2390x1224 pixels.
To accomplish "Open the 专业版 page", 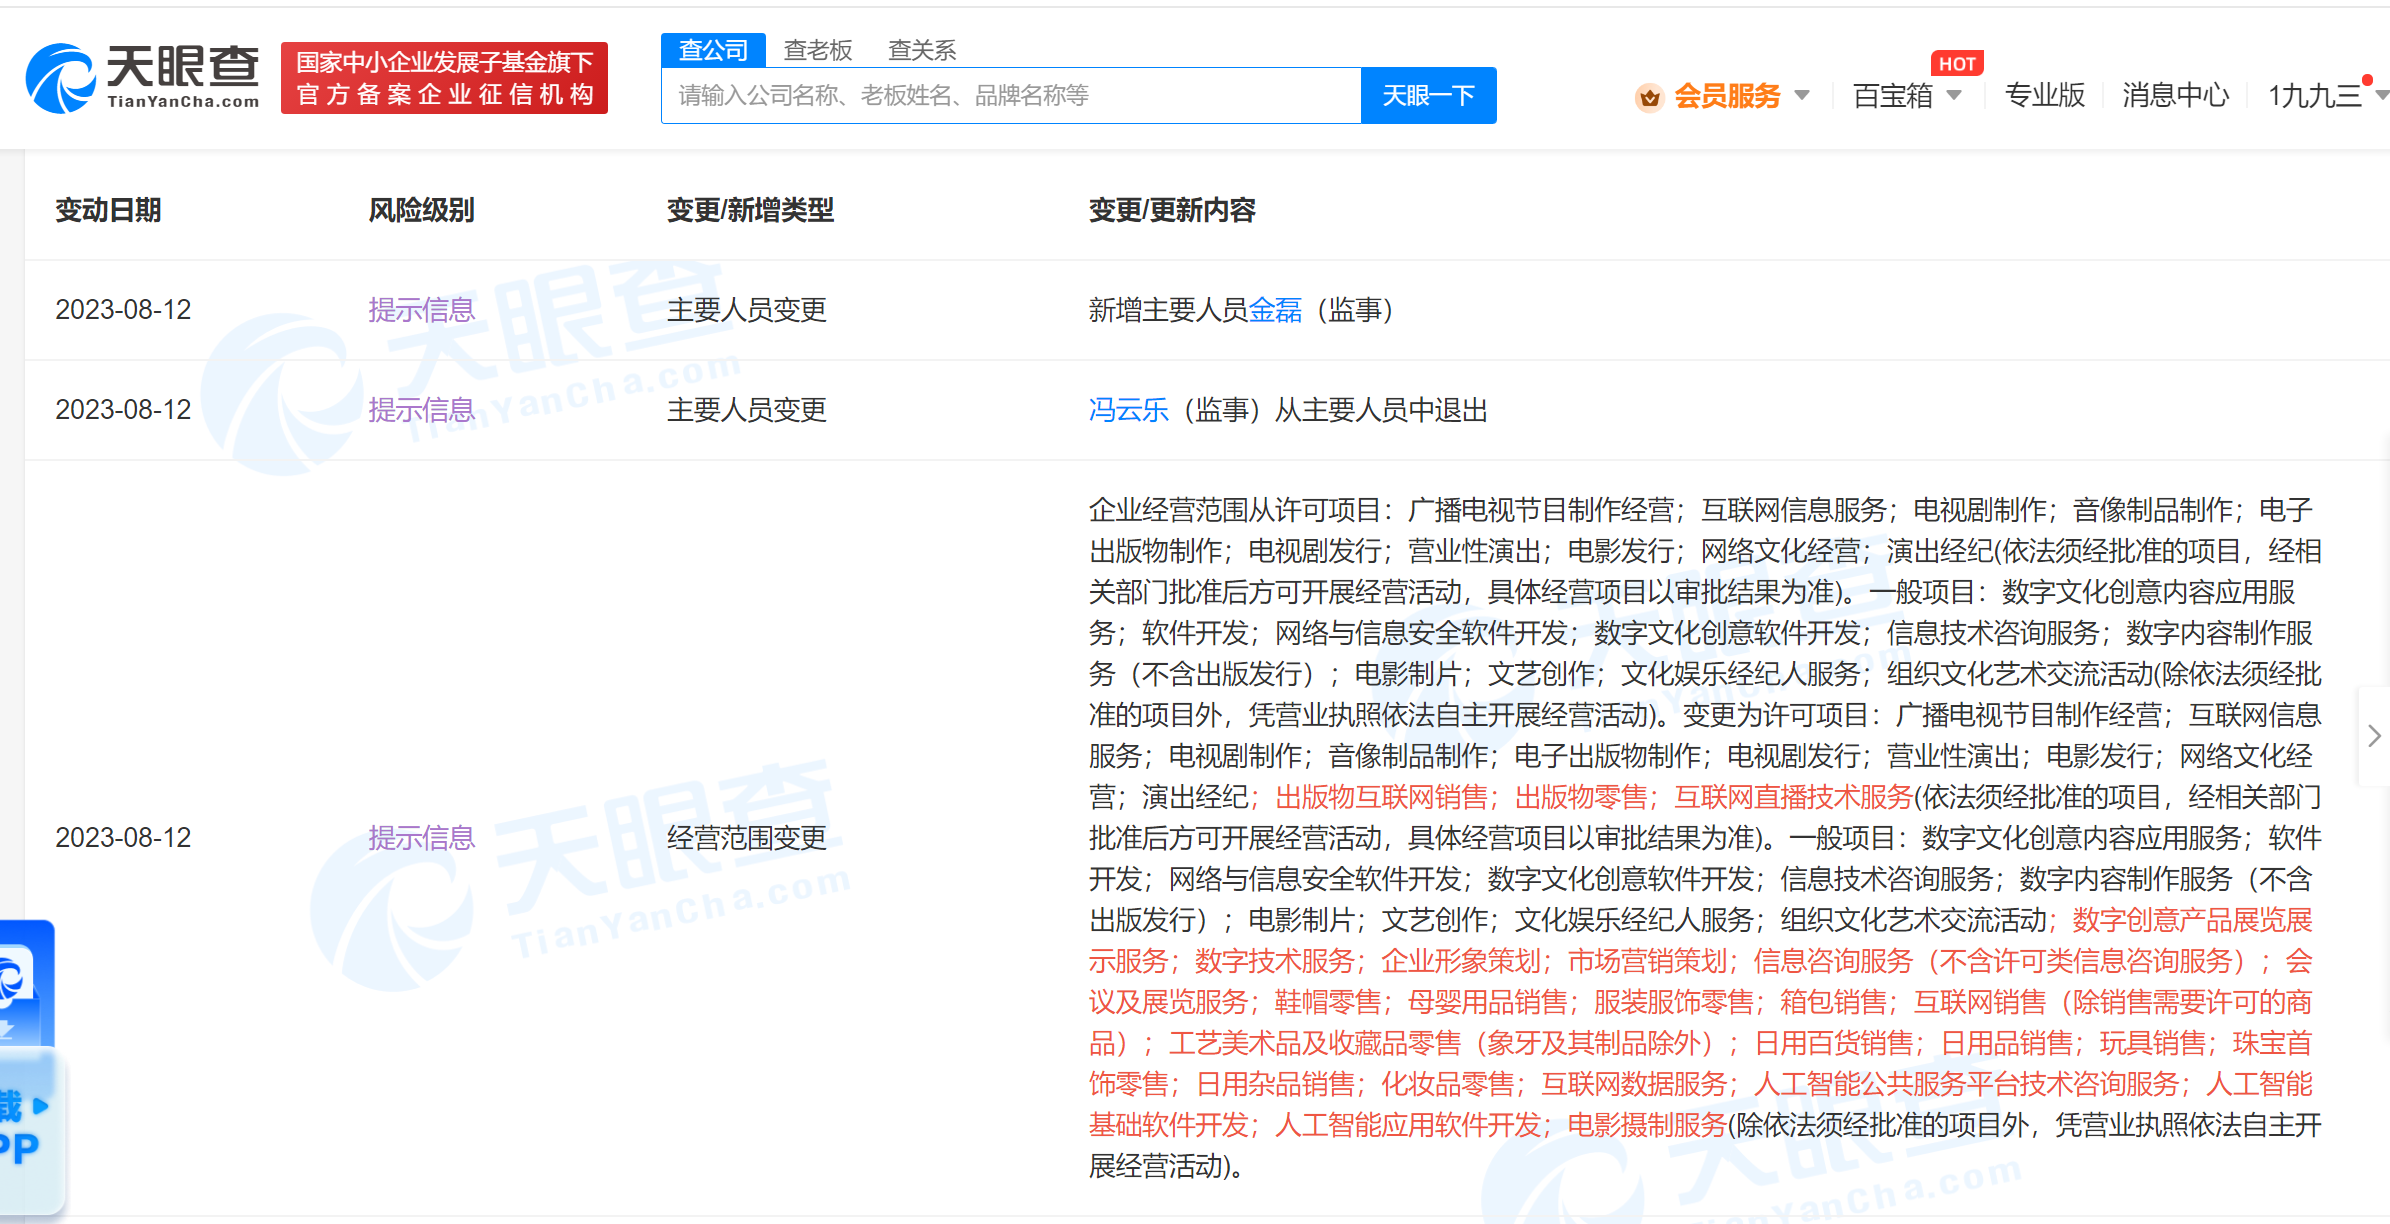I will 2044,96.
